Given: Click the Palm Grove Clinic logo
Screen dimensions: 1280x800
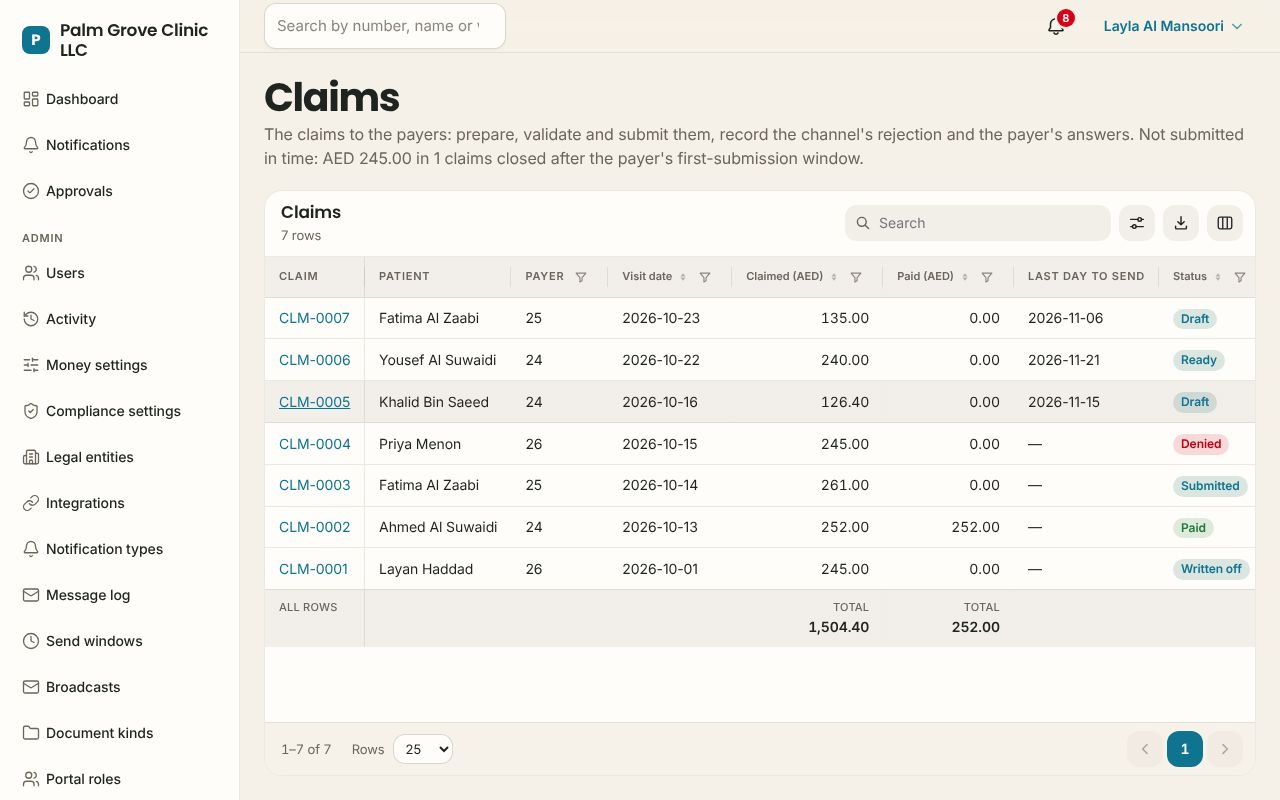Looking at the screenshot, I should click(36, 40).
